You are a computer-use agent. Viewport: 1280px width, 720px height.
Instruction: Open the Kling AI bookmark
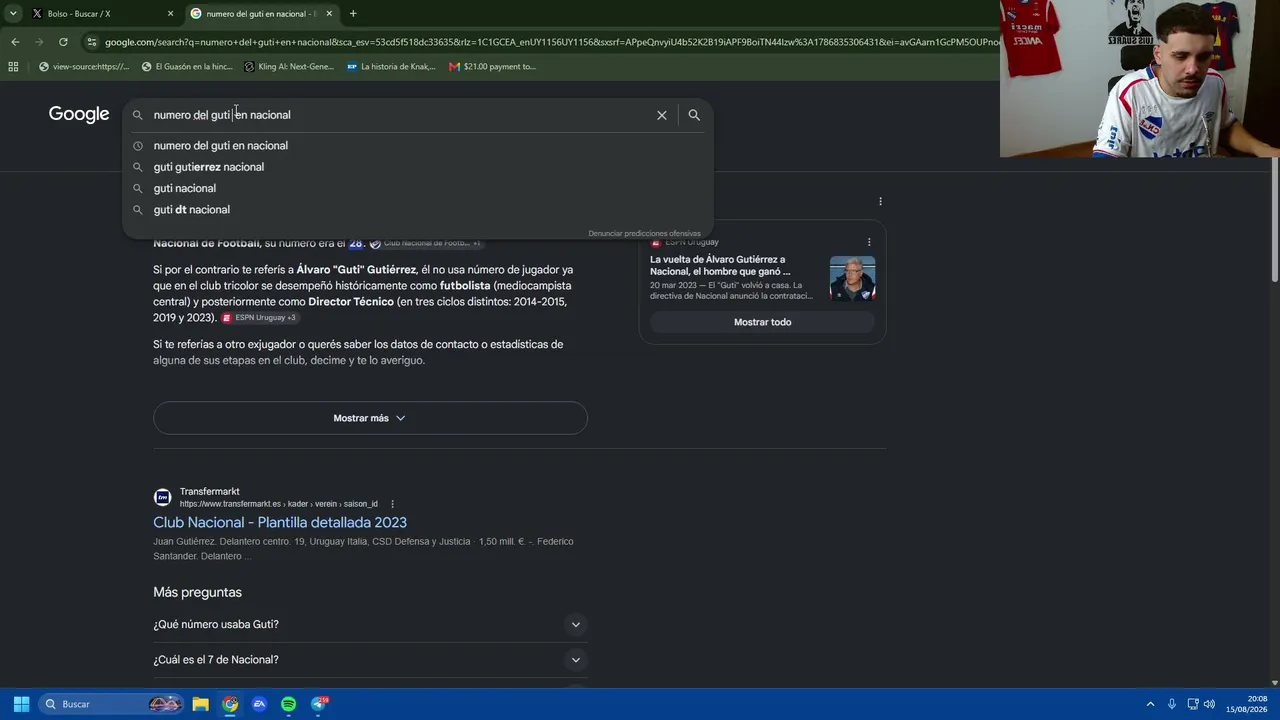289,67
